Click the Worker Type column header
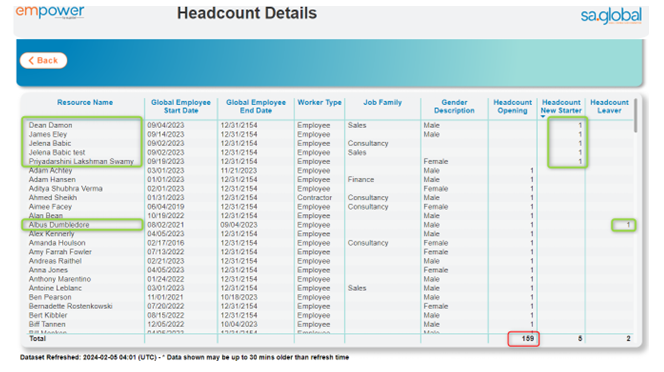Screen dimensions: 664x372 pyautogui.click(x=319, y=103)
